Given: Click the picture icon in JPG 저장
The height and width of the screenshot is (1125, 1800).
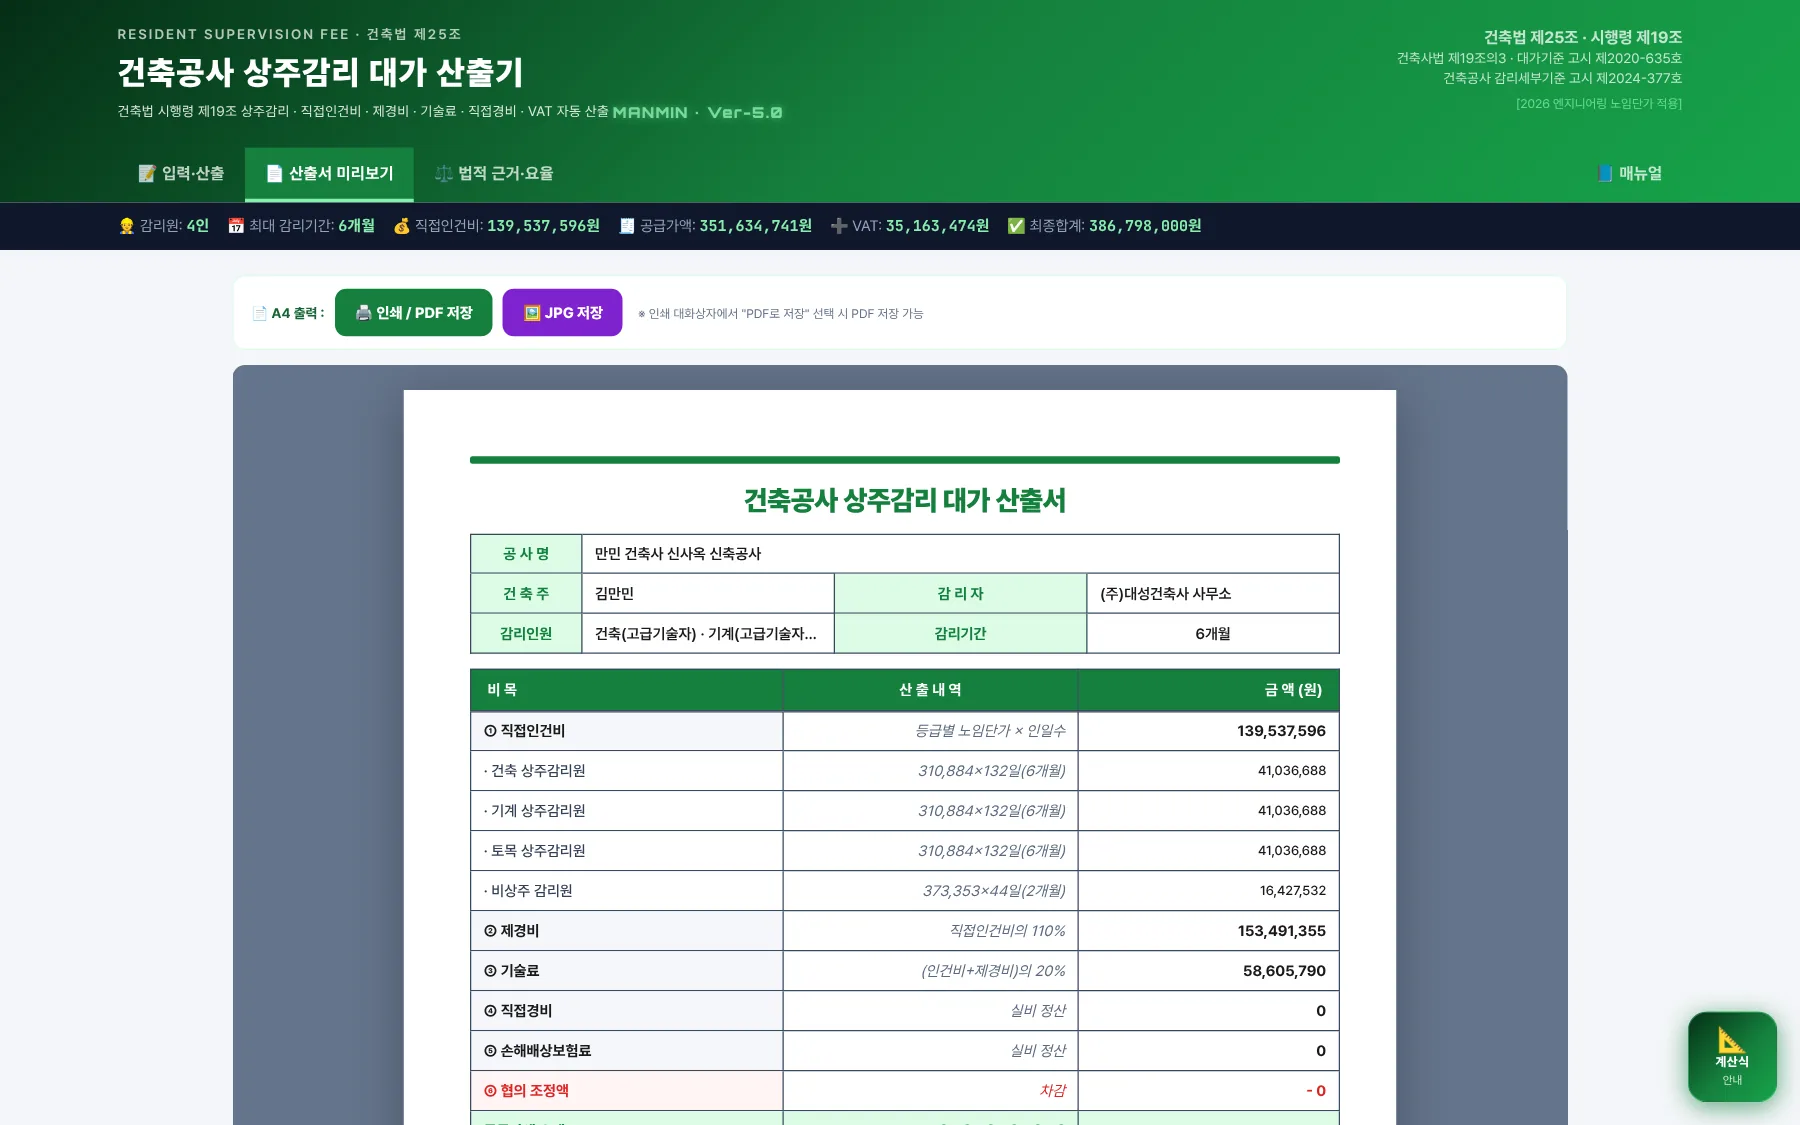Looking at the screenshot, I should coord(532,313).
